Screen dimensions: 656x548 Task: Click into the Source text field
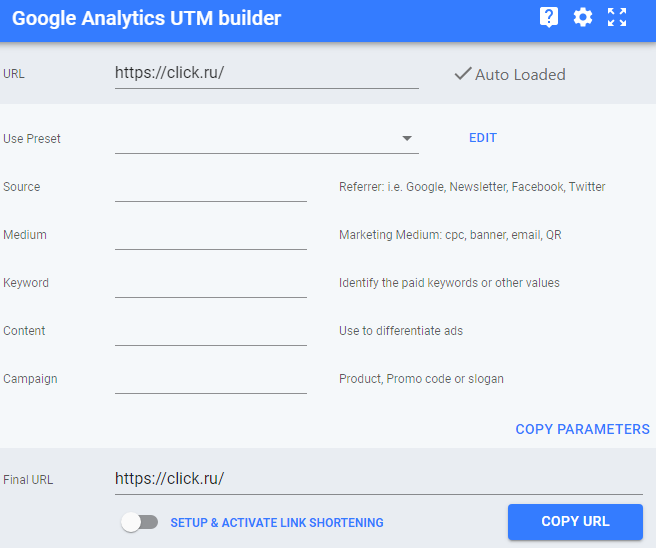click(210, 187)
